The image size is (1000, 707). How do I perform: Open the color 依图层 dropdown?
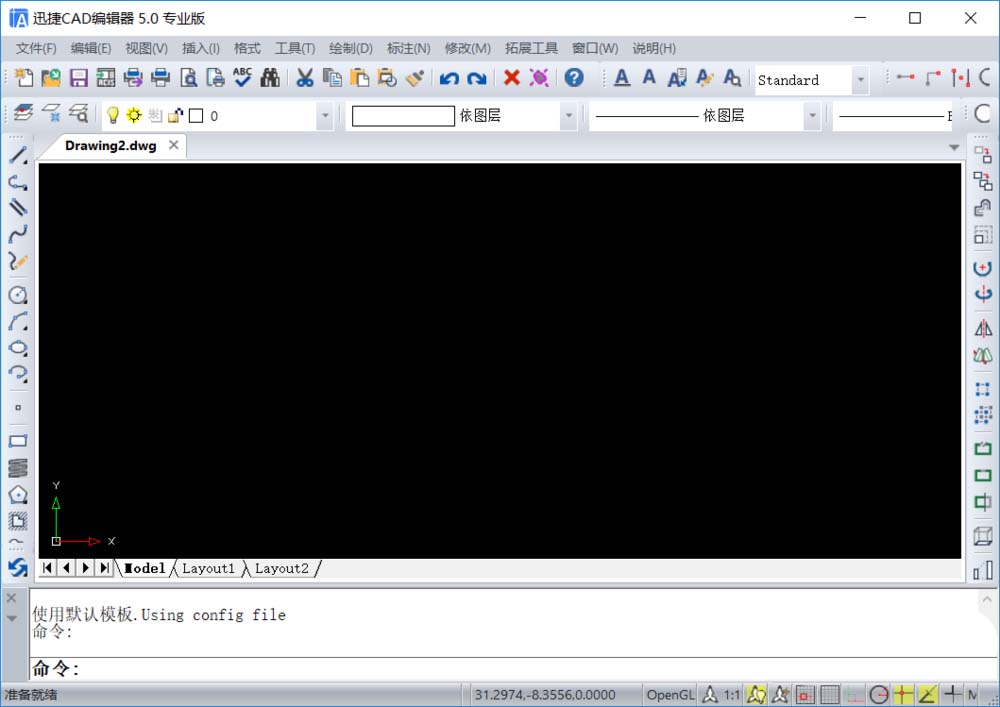tap(568, 115)
